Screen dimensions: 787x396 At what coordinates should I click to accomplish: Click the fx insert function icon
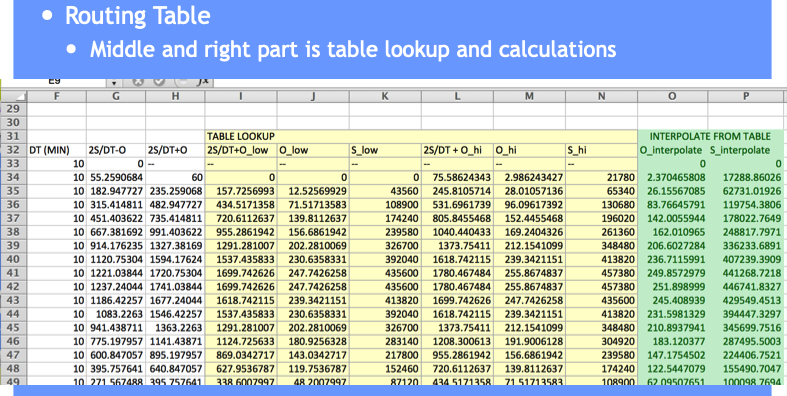(204, 82)
